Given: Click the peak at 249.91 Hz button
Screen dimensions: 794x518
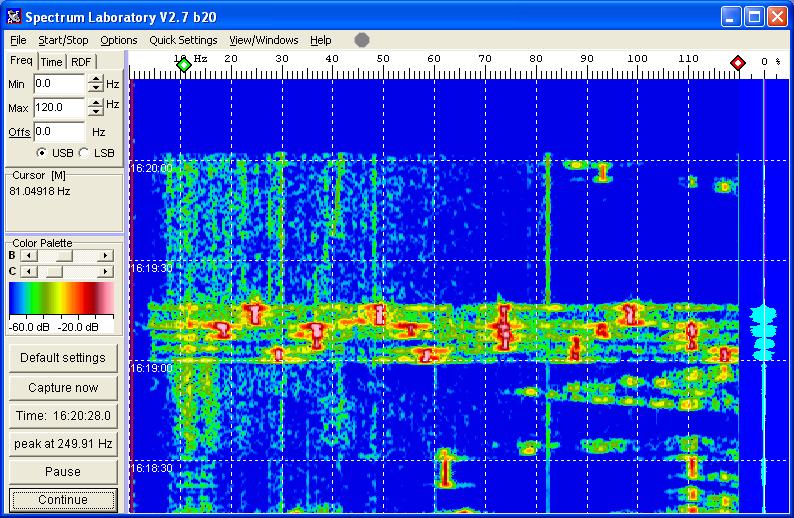Looking at the screenshot, I should coord(63,444).
